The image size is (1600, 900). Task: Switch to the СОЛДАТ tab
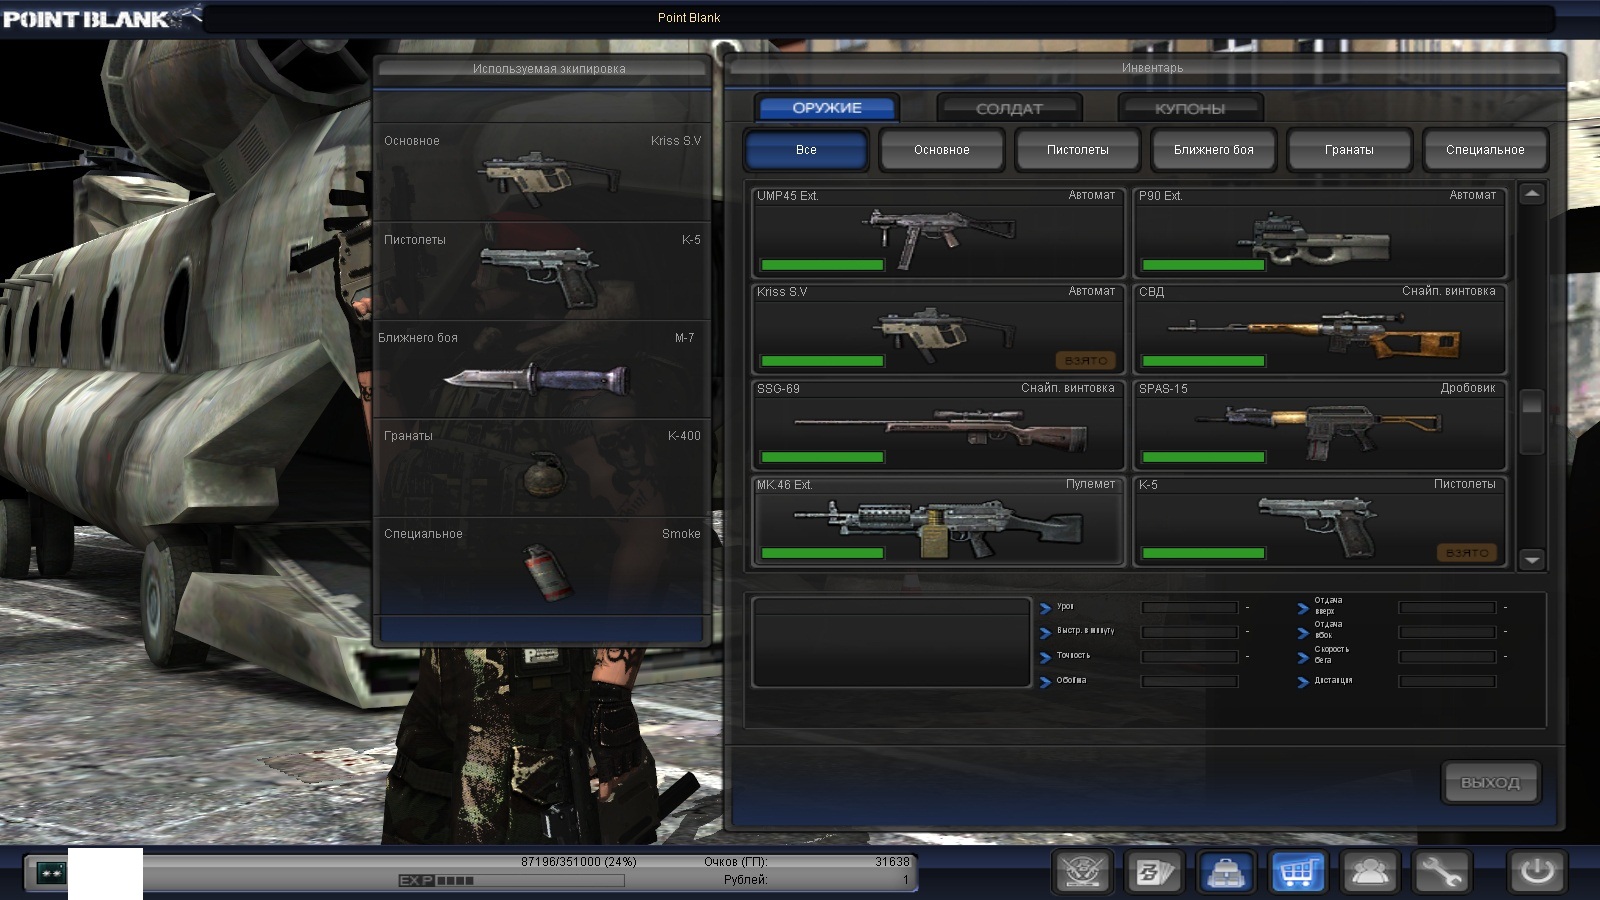(x=1009, y=108)
